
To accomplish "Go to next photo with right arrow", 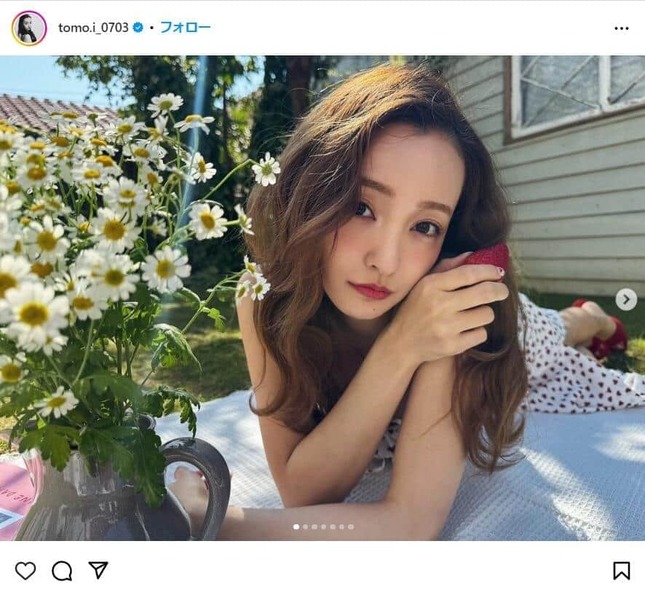I will coord(626,300).
